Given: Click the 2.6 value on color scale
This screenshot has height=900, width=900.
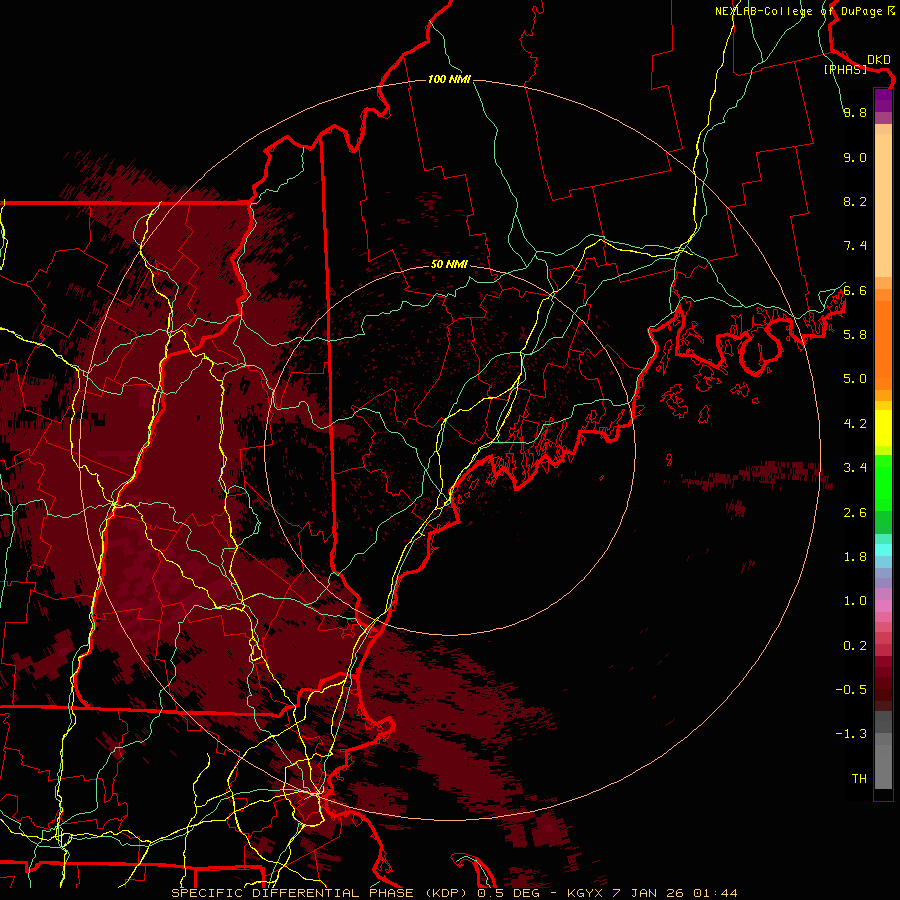Looking at the screenshot, I should pos(855,513).
